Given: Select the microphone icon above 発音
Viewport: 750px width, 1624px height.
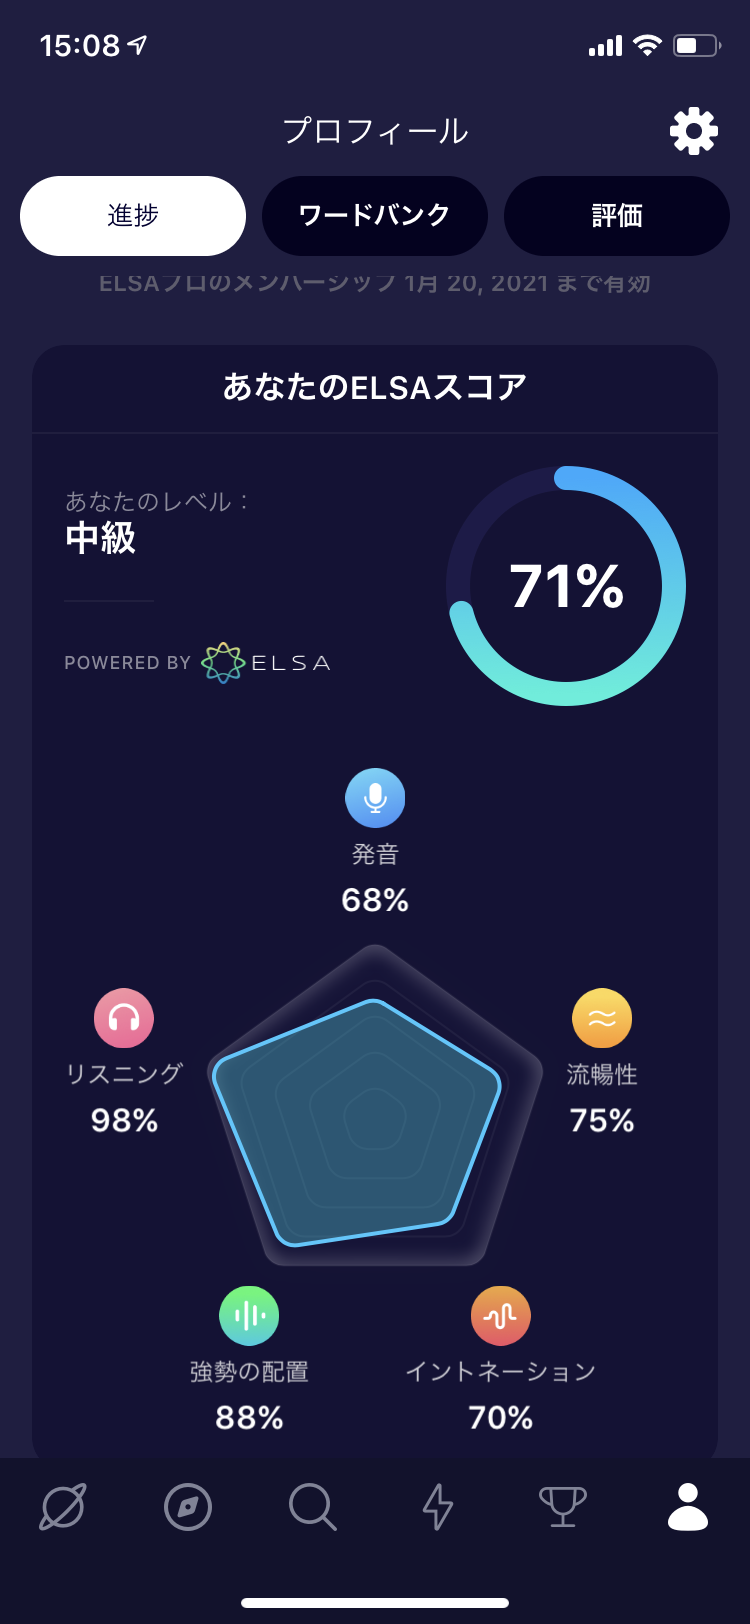Looking at the screenshot, I should coord(375,799).
